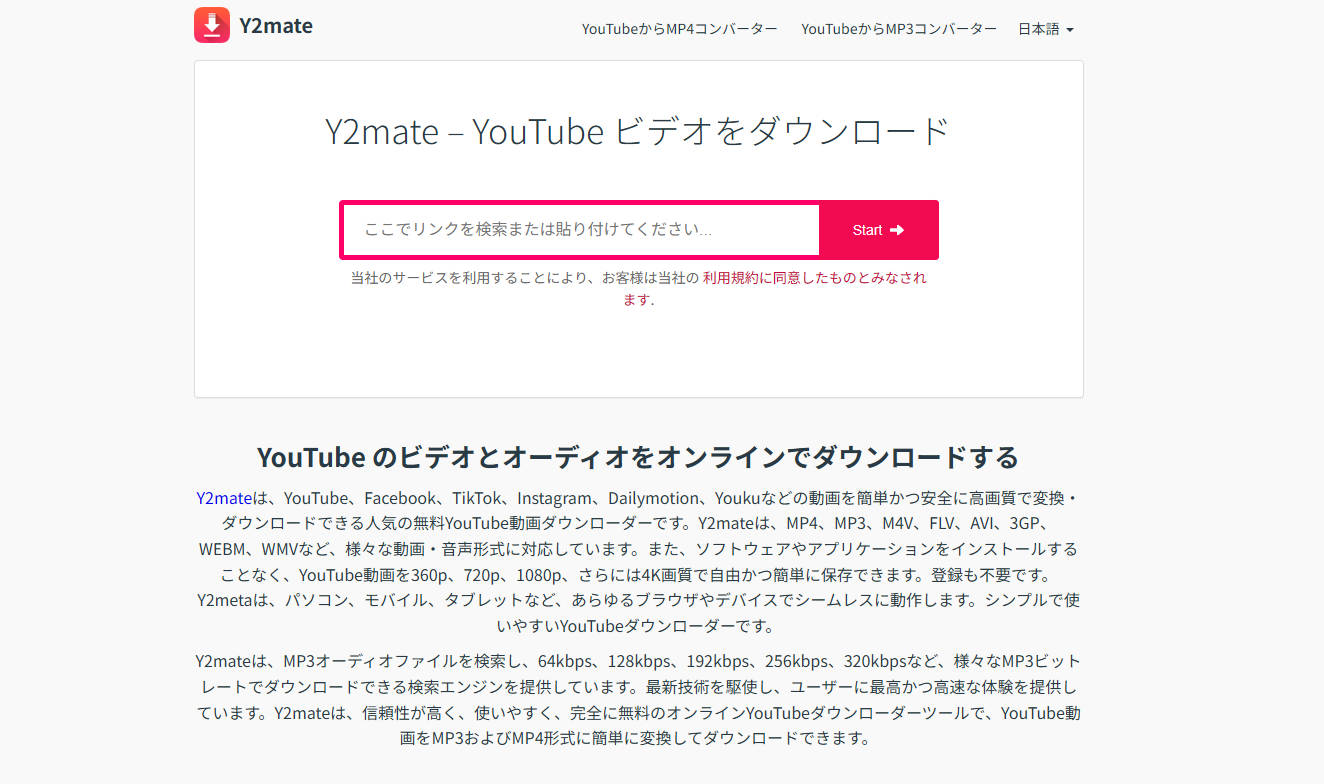
Task: Click the Y2mate download arrow logo icon
Action: point(212,25)
